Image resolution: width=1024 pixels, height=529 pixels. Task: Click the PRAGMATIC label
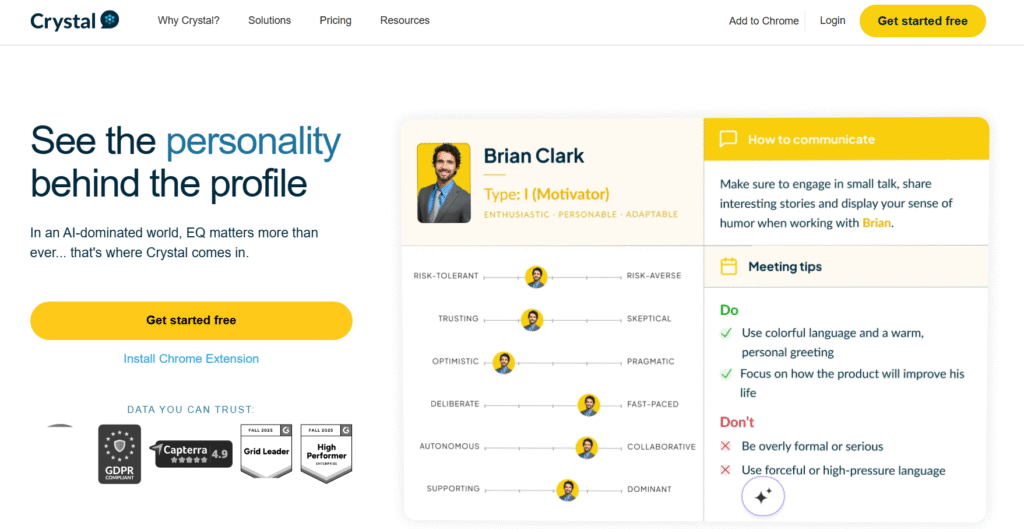tap(650, 361)
